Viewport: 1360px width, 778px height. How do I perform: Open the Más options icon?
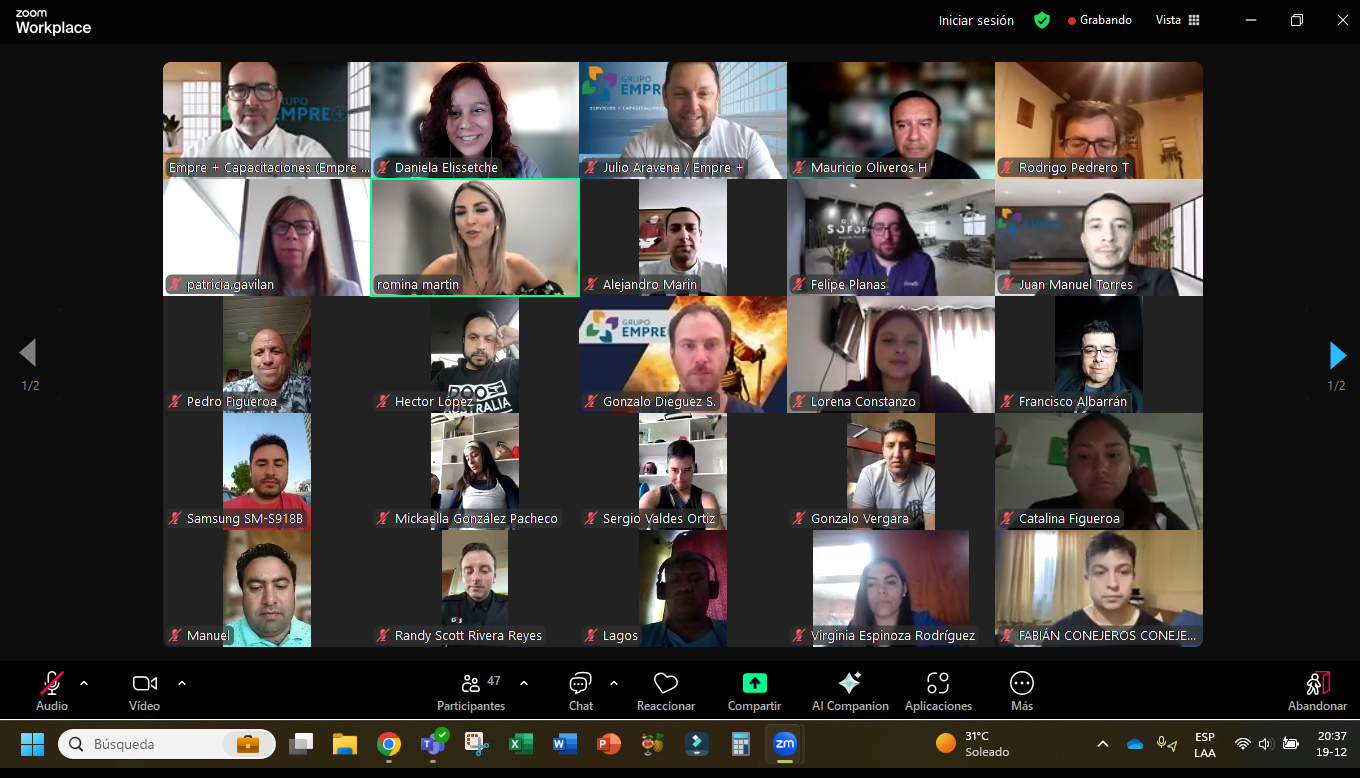click(1021, 684)
